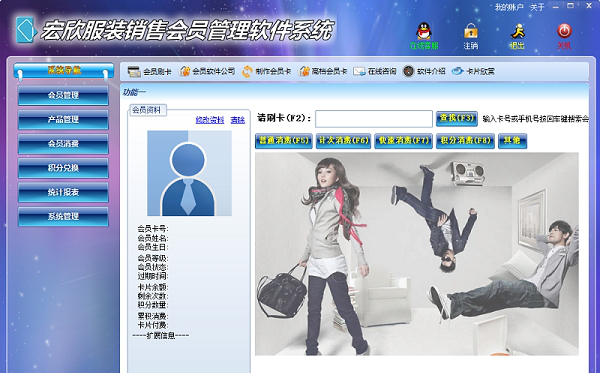The height and width of the screenshot is (387, 600).
Task: Click the 查找(F3) search button
Action: [x=457, y=118]
